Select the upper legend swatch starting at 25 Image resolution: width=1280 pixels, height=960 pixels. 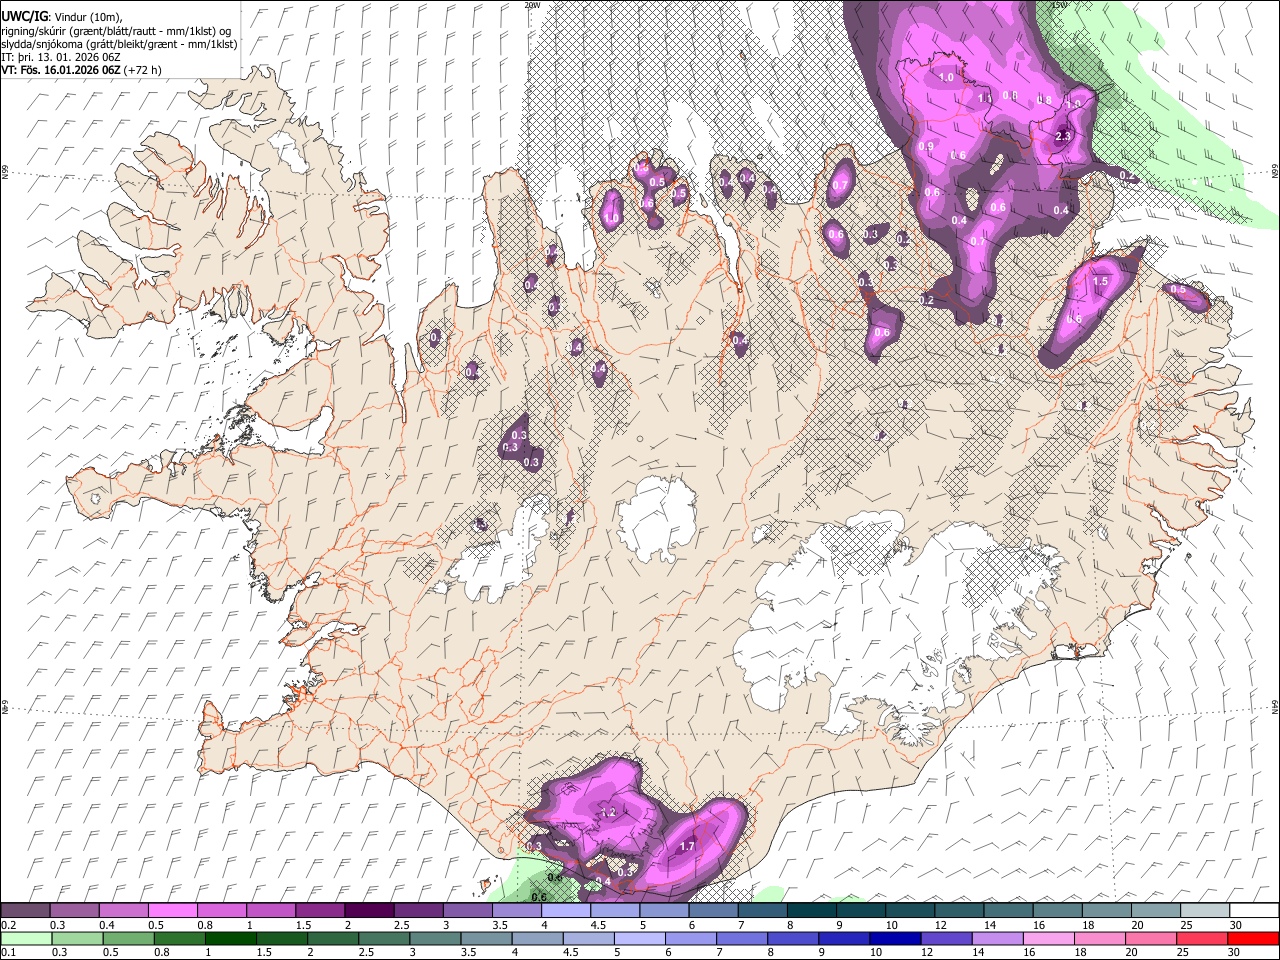(x=1204, y=911)
